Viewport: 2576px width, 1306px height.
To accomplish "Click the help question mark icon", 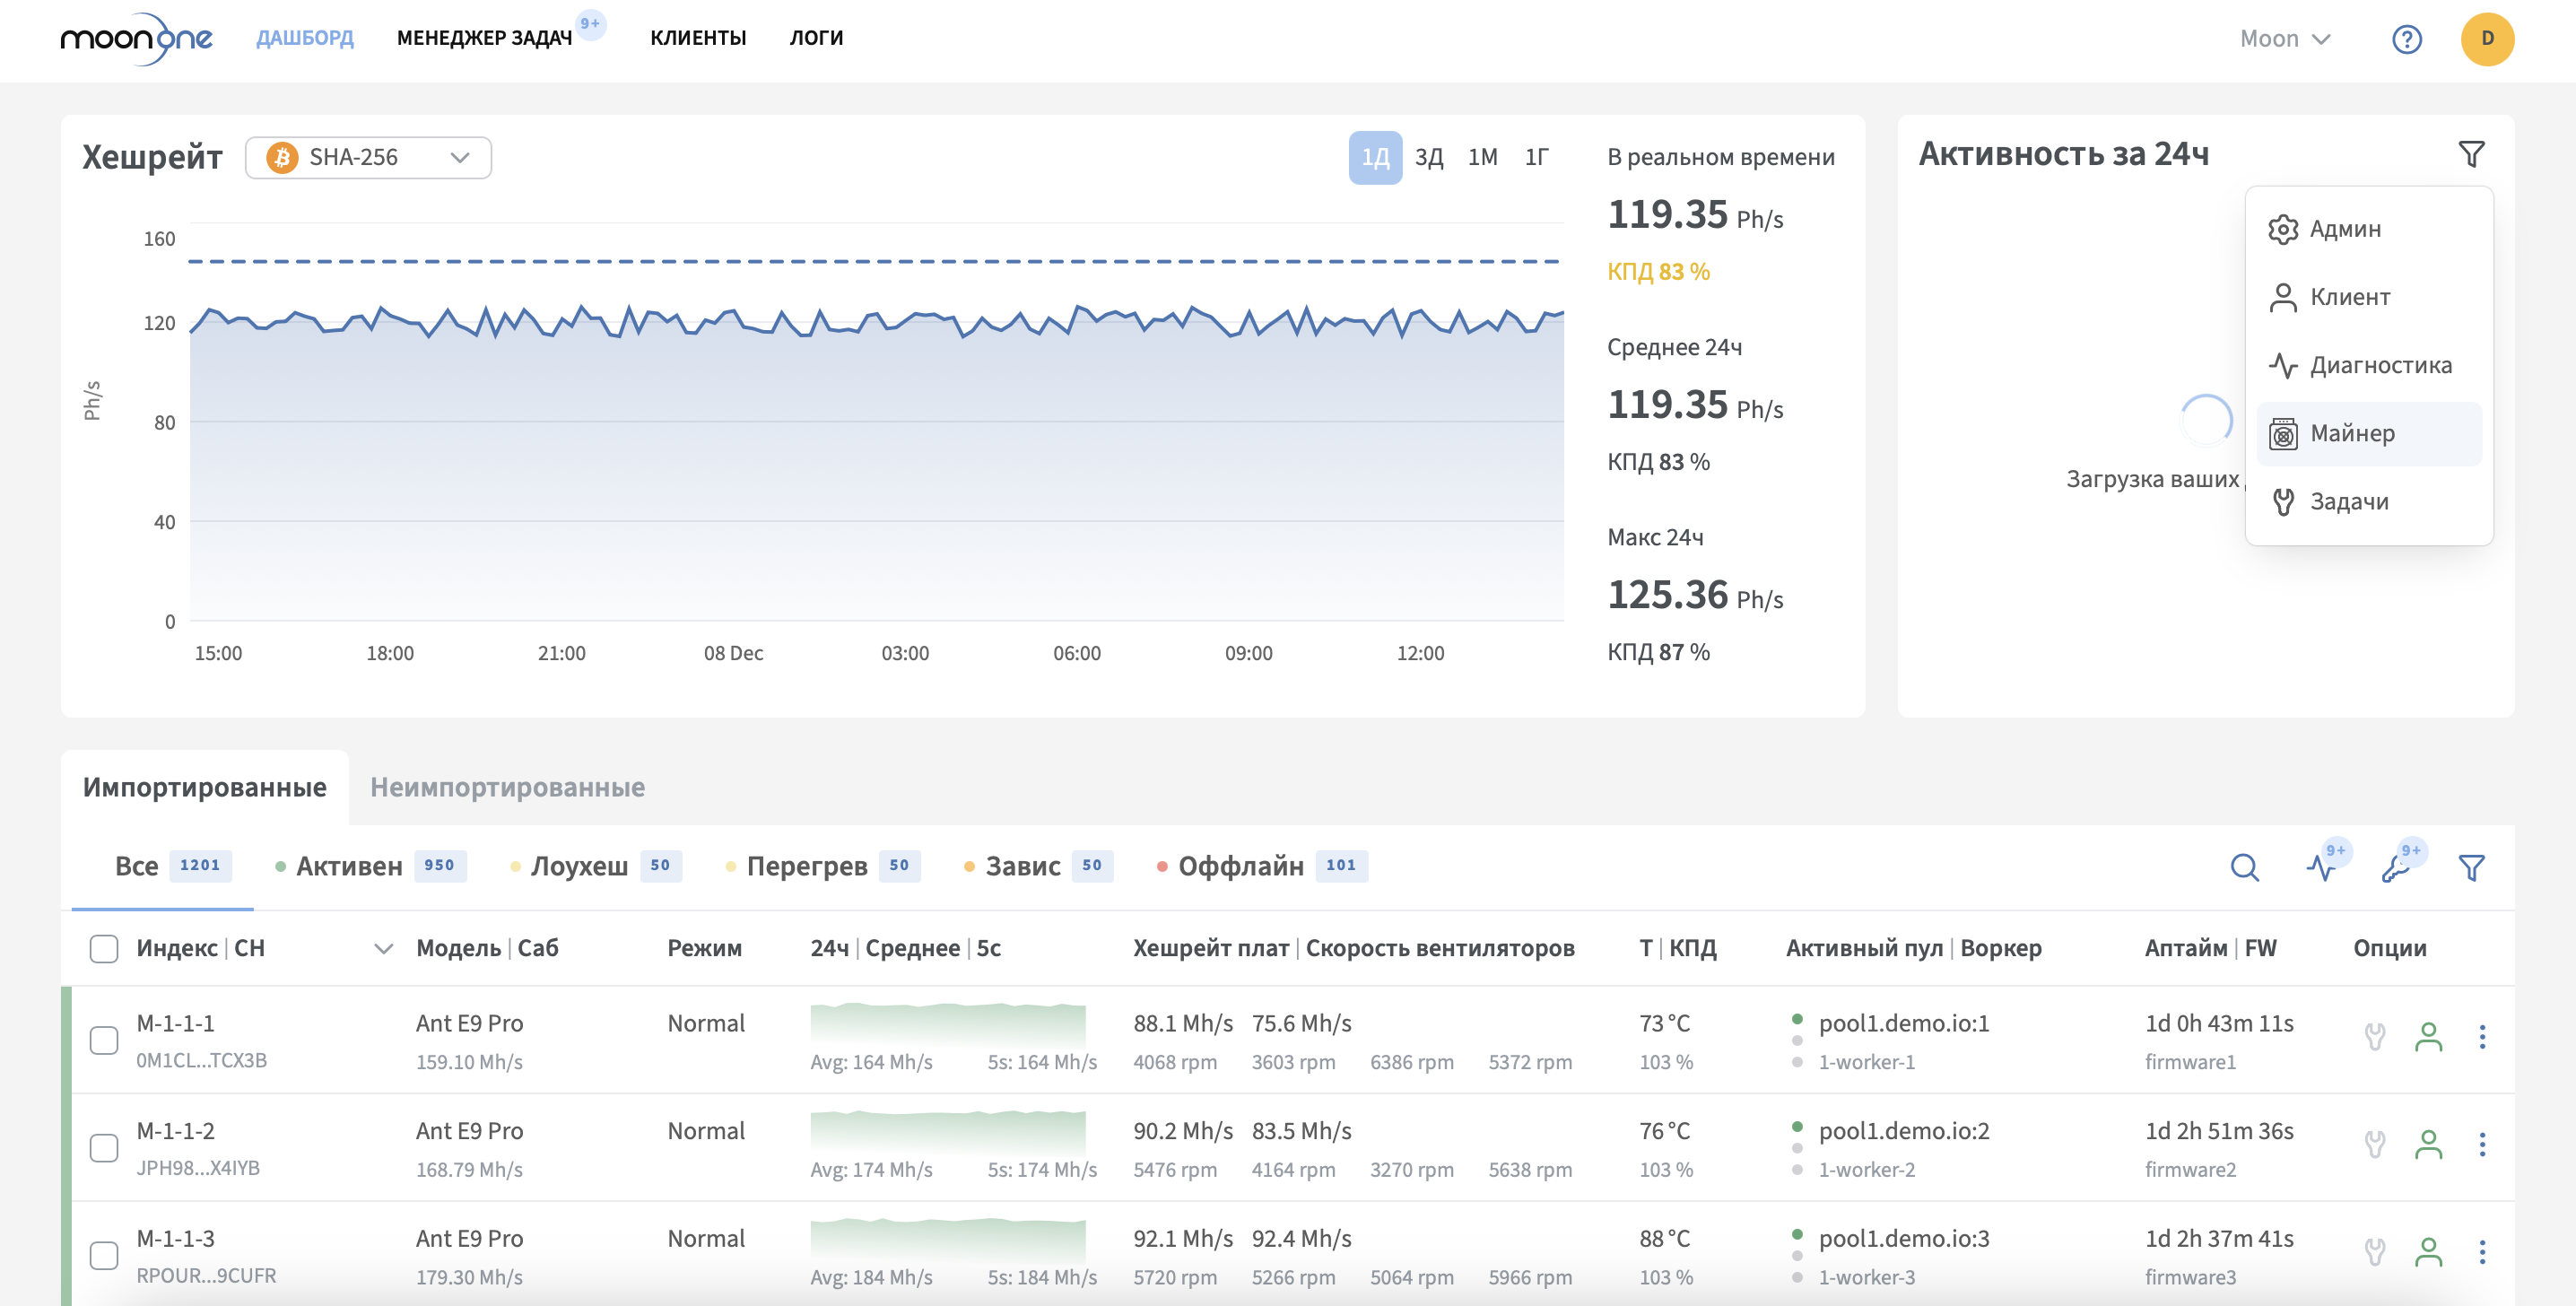I will 2406,39.
